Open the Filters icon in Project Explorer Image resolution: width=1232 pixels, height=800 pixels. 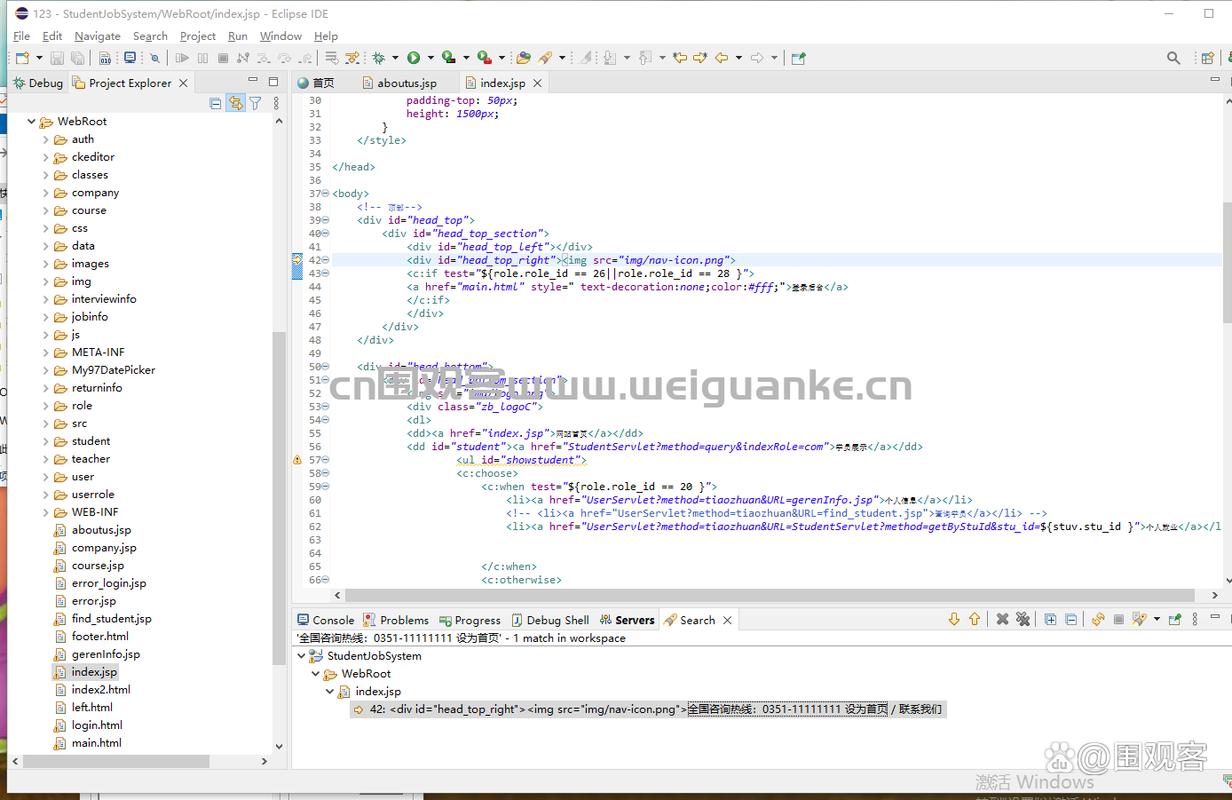257,103
